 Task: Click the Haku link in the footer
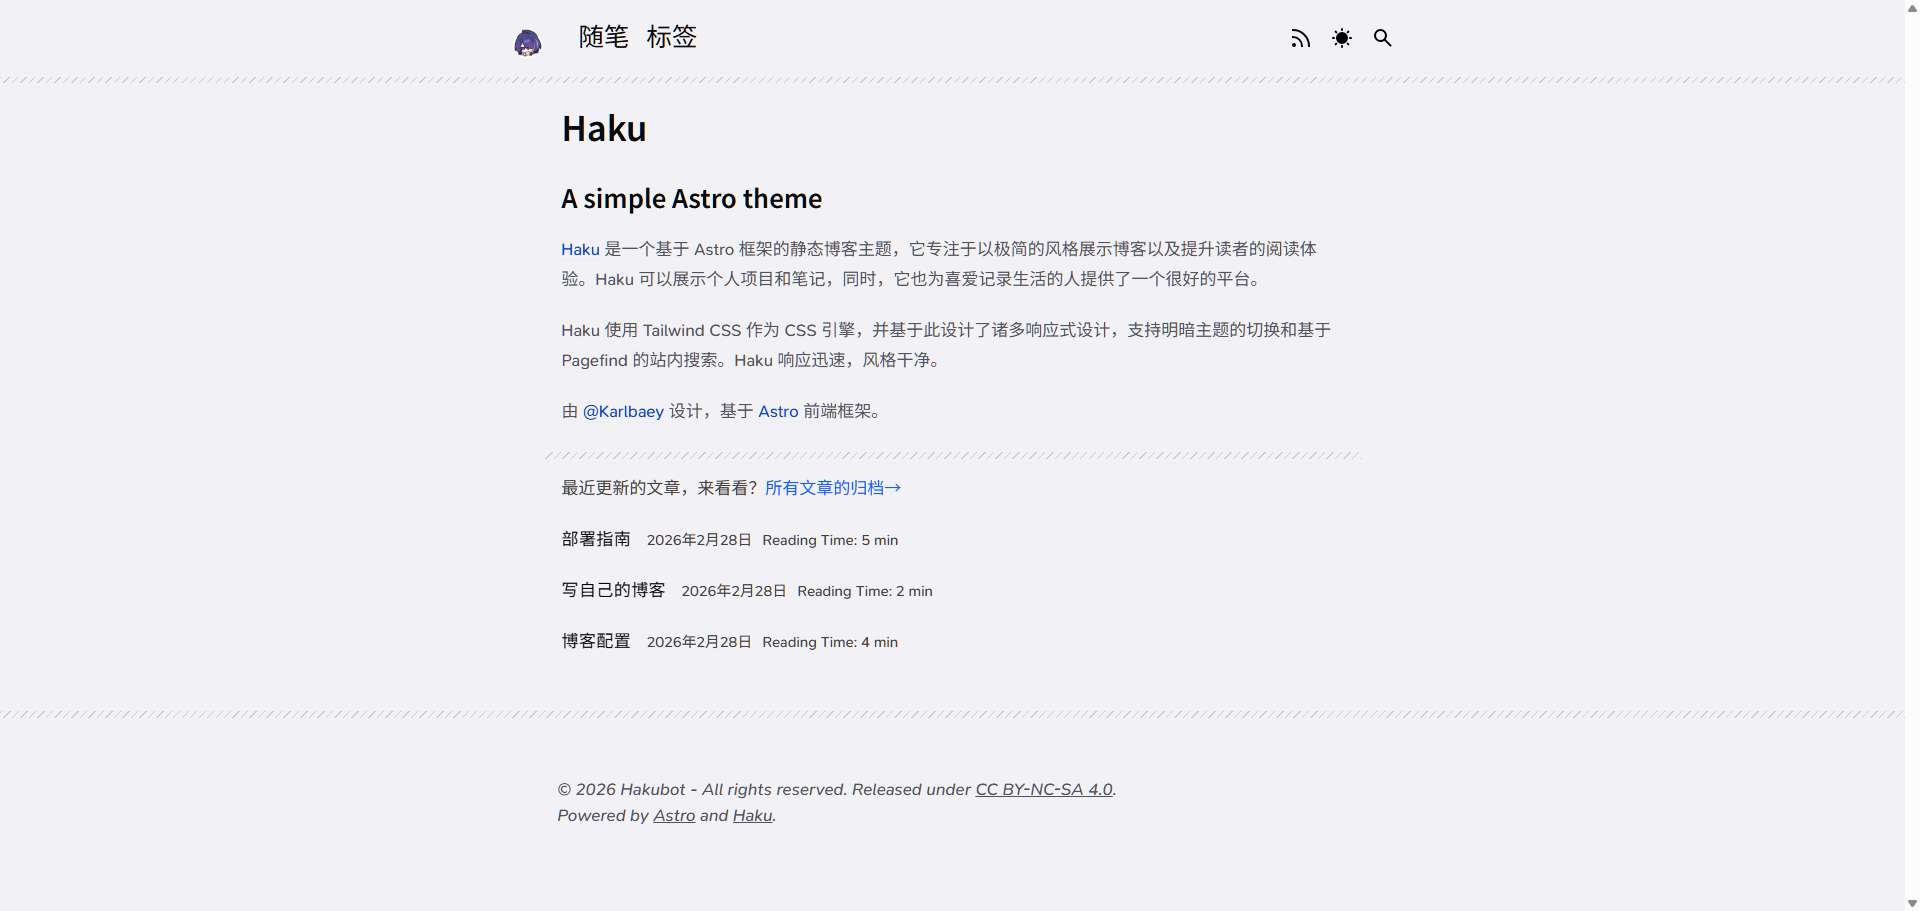pos(752,815)
